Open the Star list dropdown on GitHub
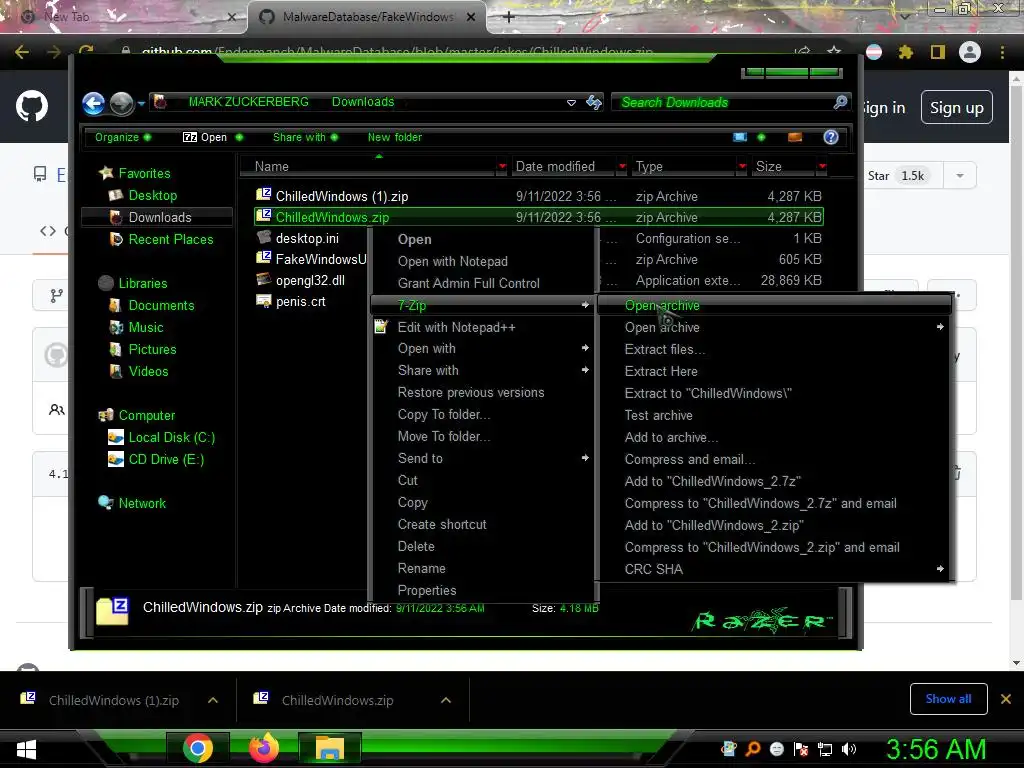This screenshot has width=1024, height=768. coord(959,176)
